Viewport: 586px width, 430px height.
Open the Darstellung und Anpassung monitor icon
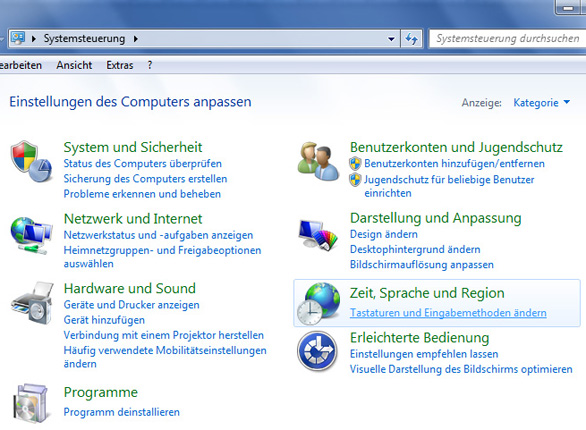318,235
